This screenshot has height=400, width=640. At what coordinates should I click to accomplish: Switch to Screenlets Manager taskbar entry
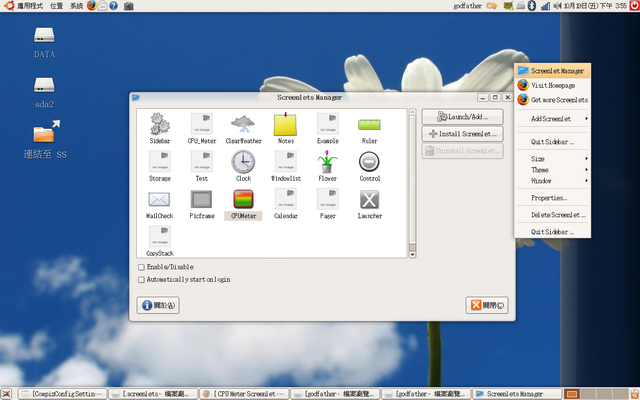(x=517, y=394)
